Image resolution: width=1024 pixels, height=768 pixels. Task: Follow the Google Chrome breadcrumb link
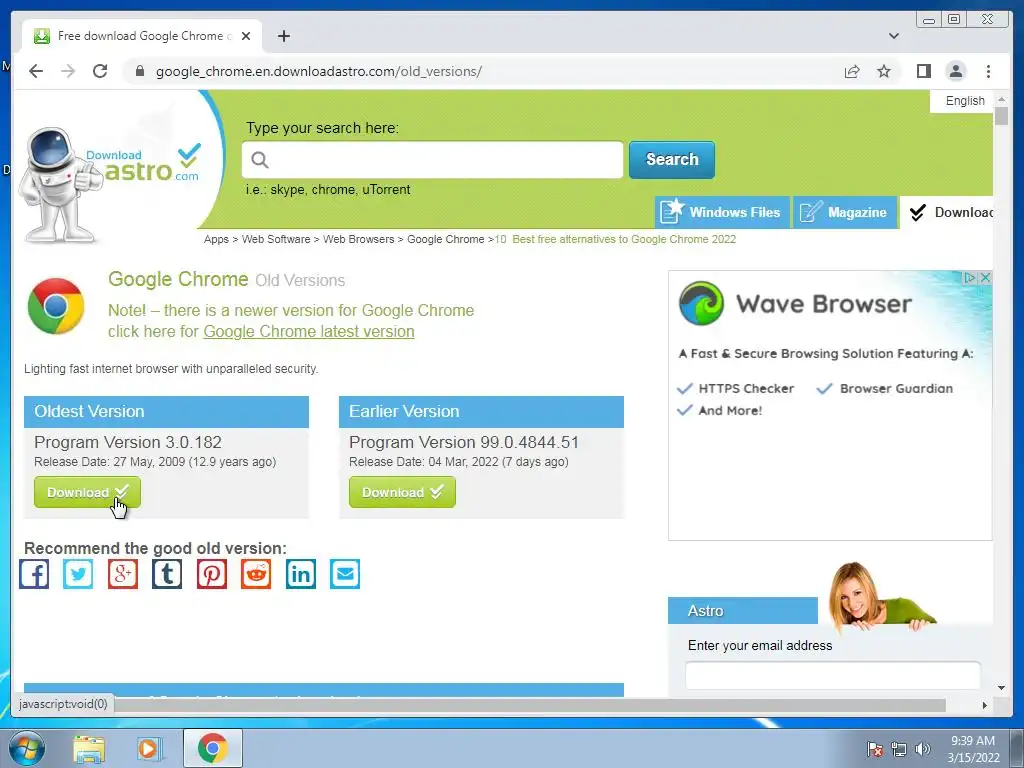coord(445,239)
